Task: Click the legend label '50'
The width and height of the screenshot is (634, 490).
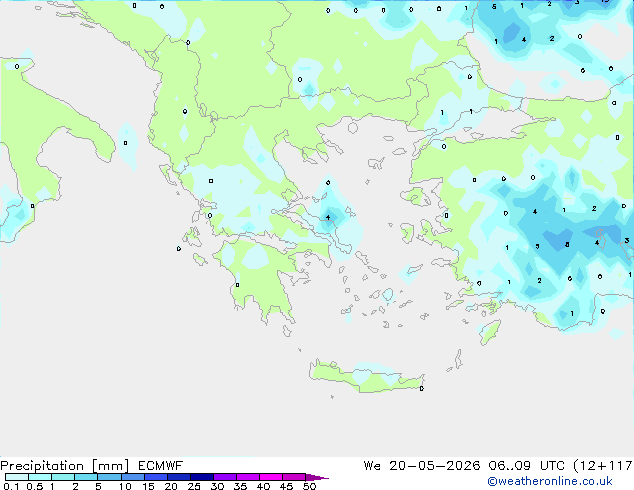Action: (310, 486)
